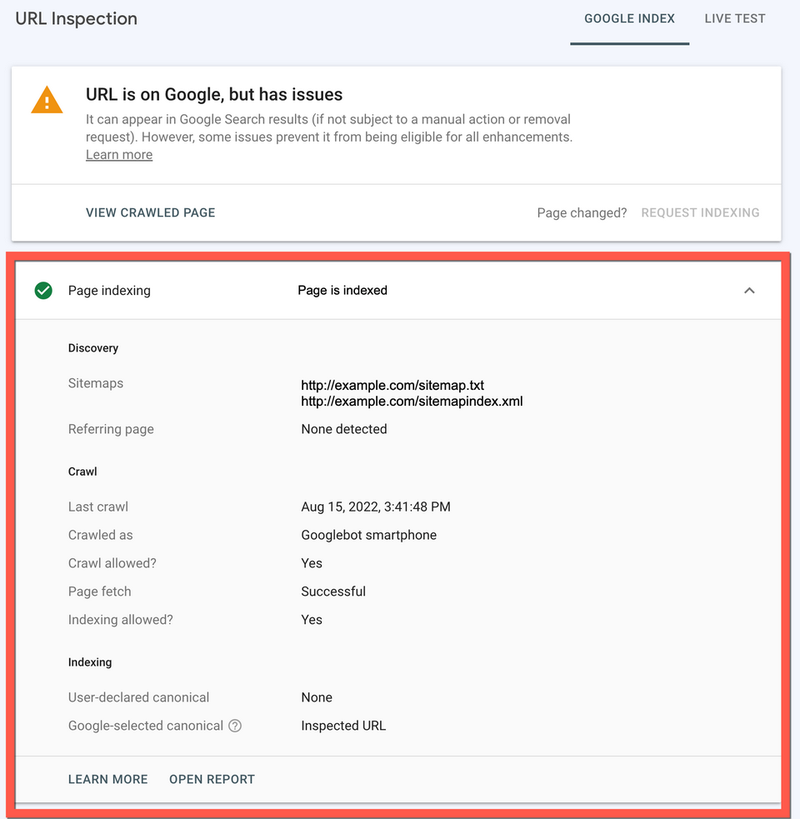Select the sitemapindex.xml URL
The width and height of the screenshot is (800, 819).
(x=412, y=401)
